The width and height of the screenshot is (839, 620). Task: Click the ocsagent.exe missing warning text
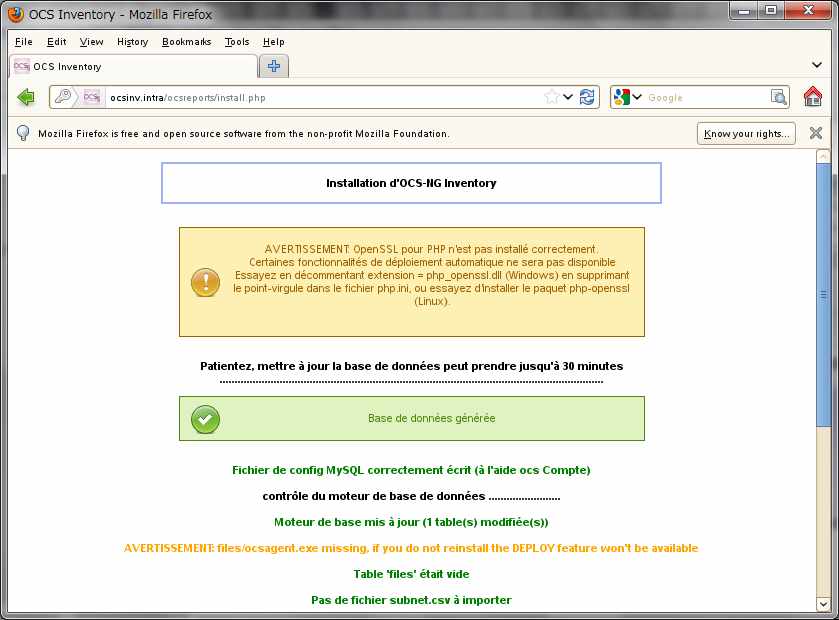coord(411,548)
